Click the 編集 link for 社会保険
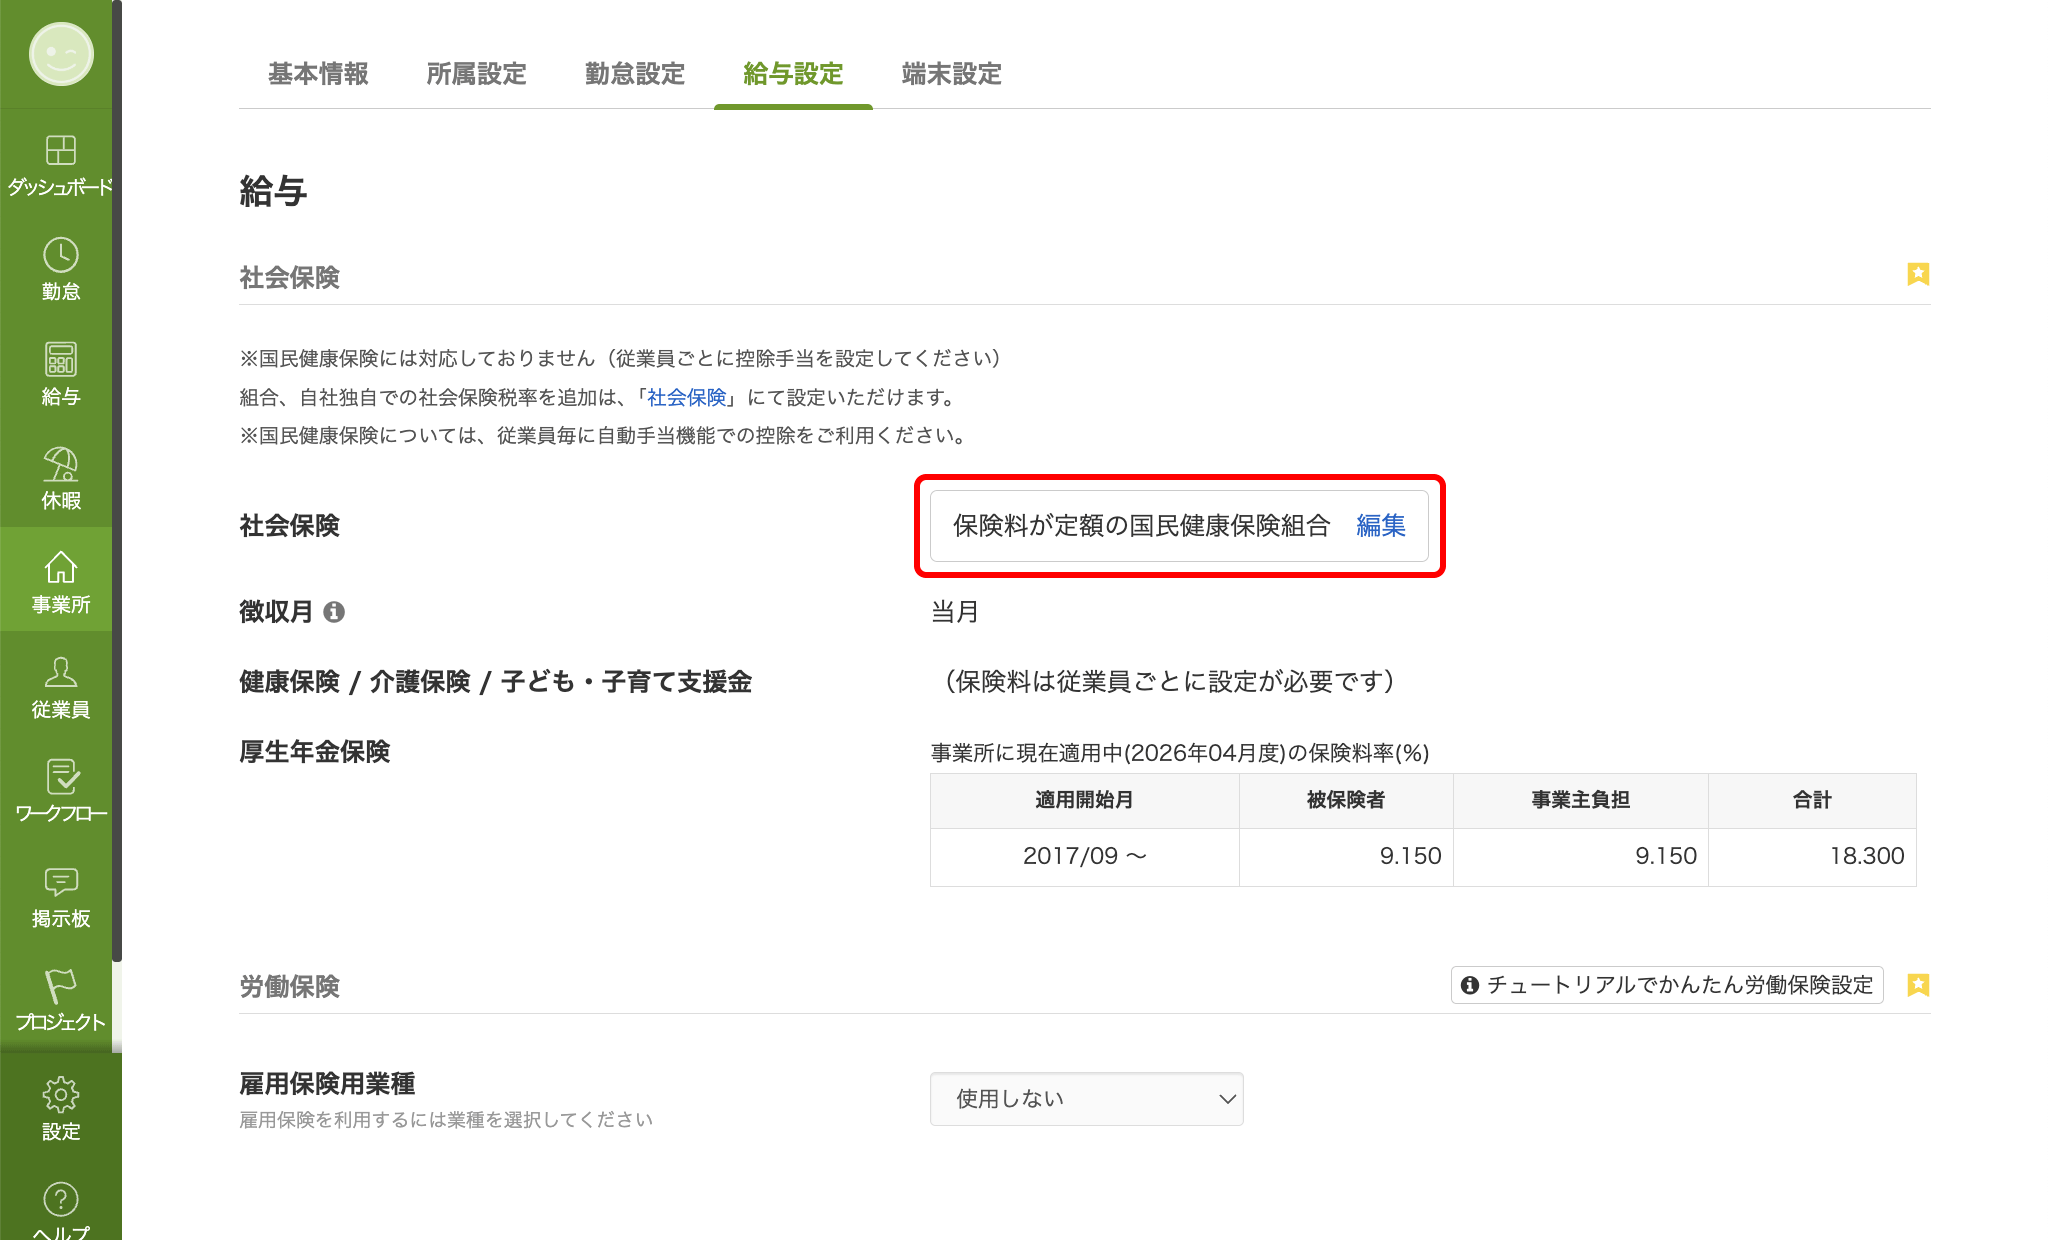The height and width of the screenshot is (1240, 2048). [1380, 526]
